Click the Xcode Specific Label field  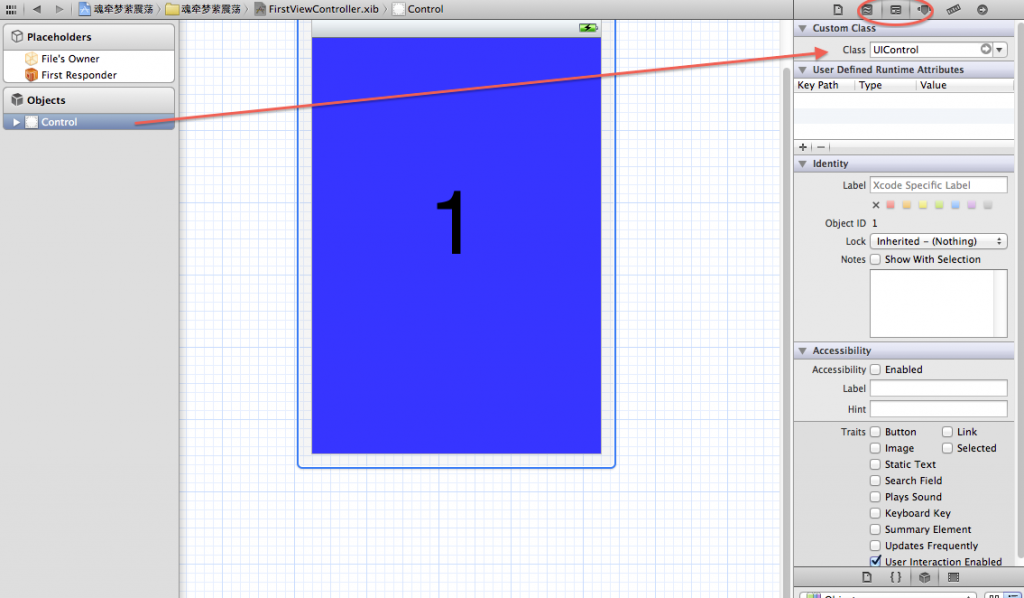pyautogui.click(x=938, y=185)
